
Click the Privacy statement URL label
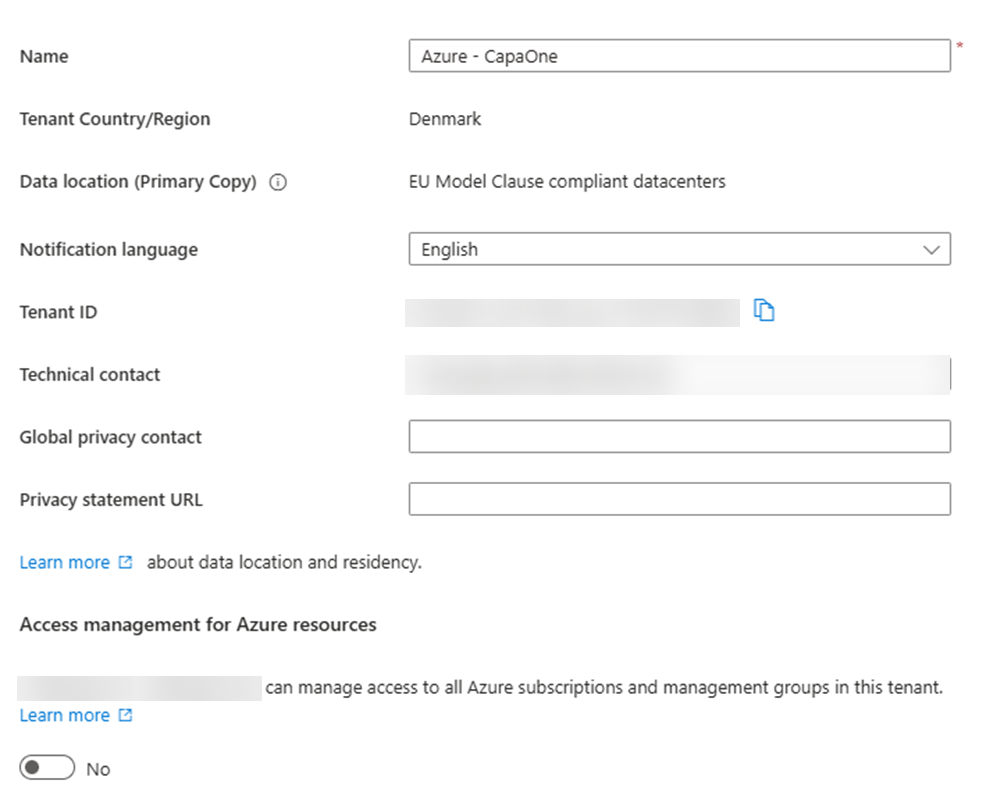point(111,500)
